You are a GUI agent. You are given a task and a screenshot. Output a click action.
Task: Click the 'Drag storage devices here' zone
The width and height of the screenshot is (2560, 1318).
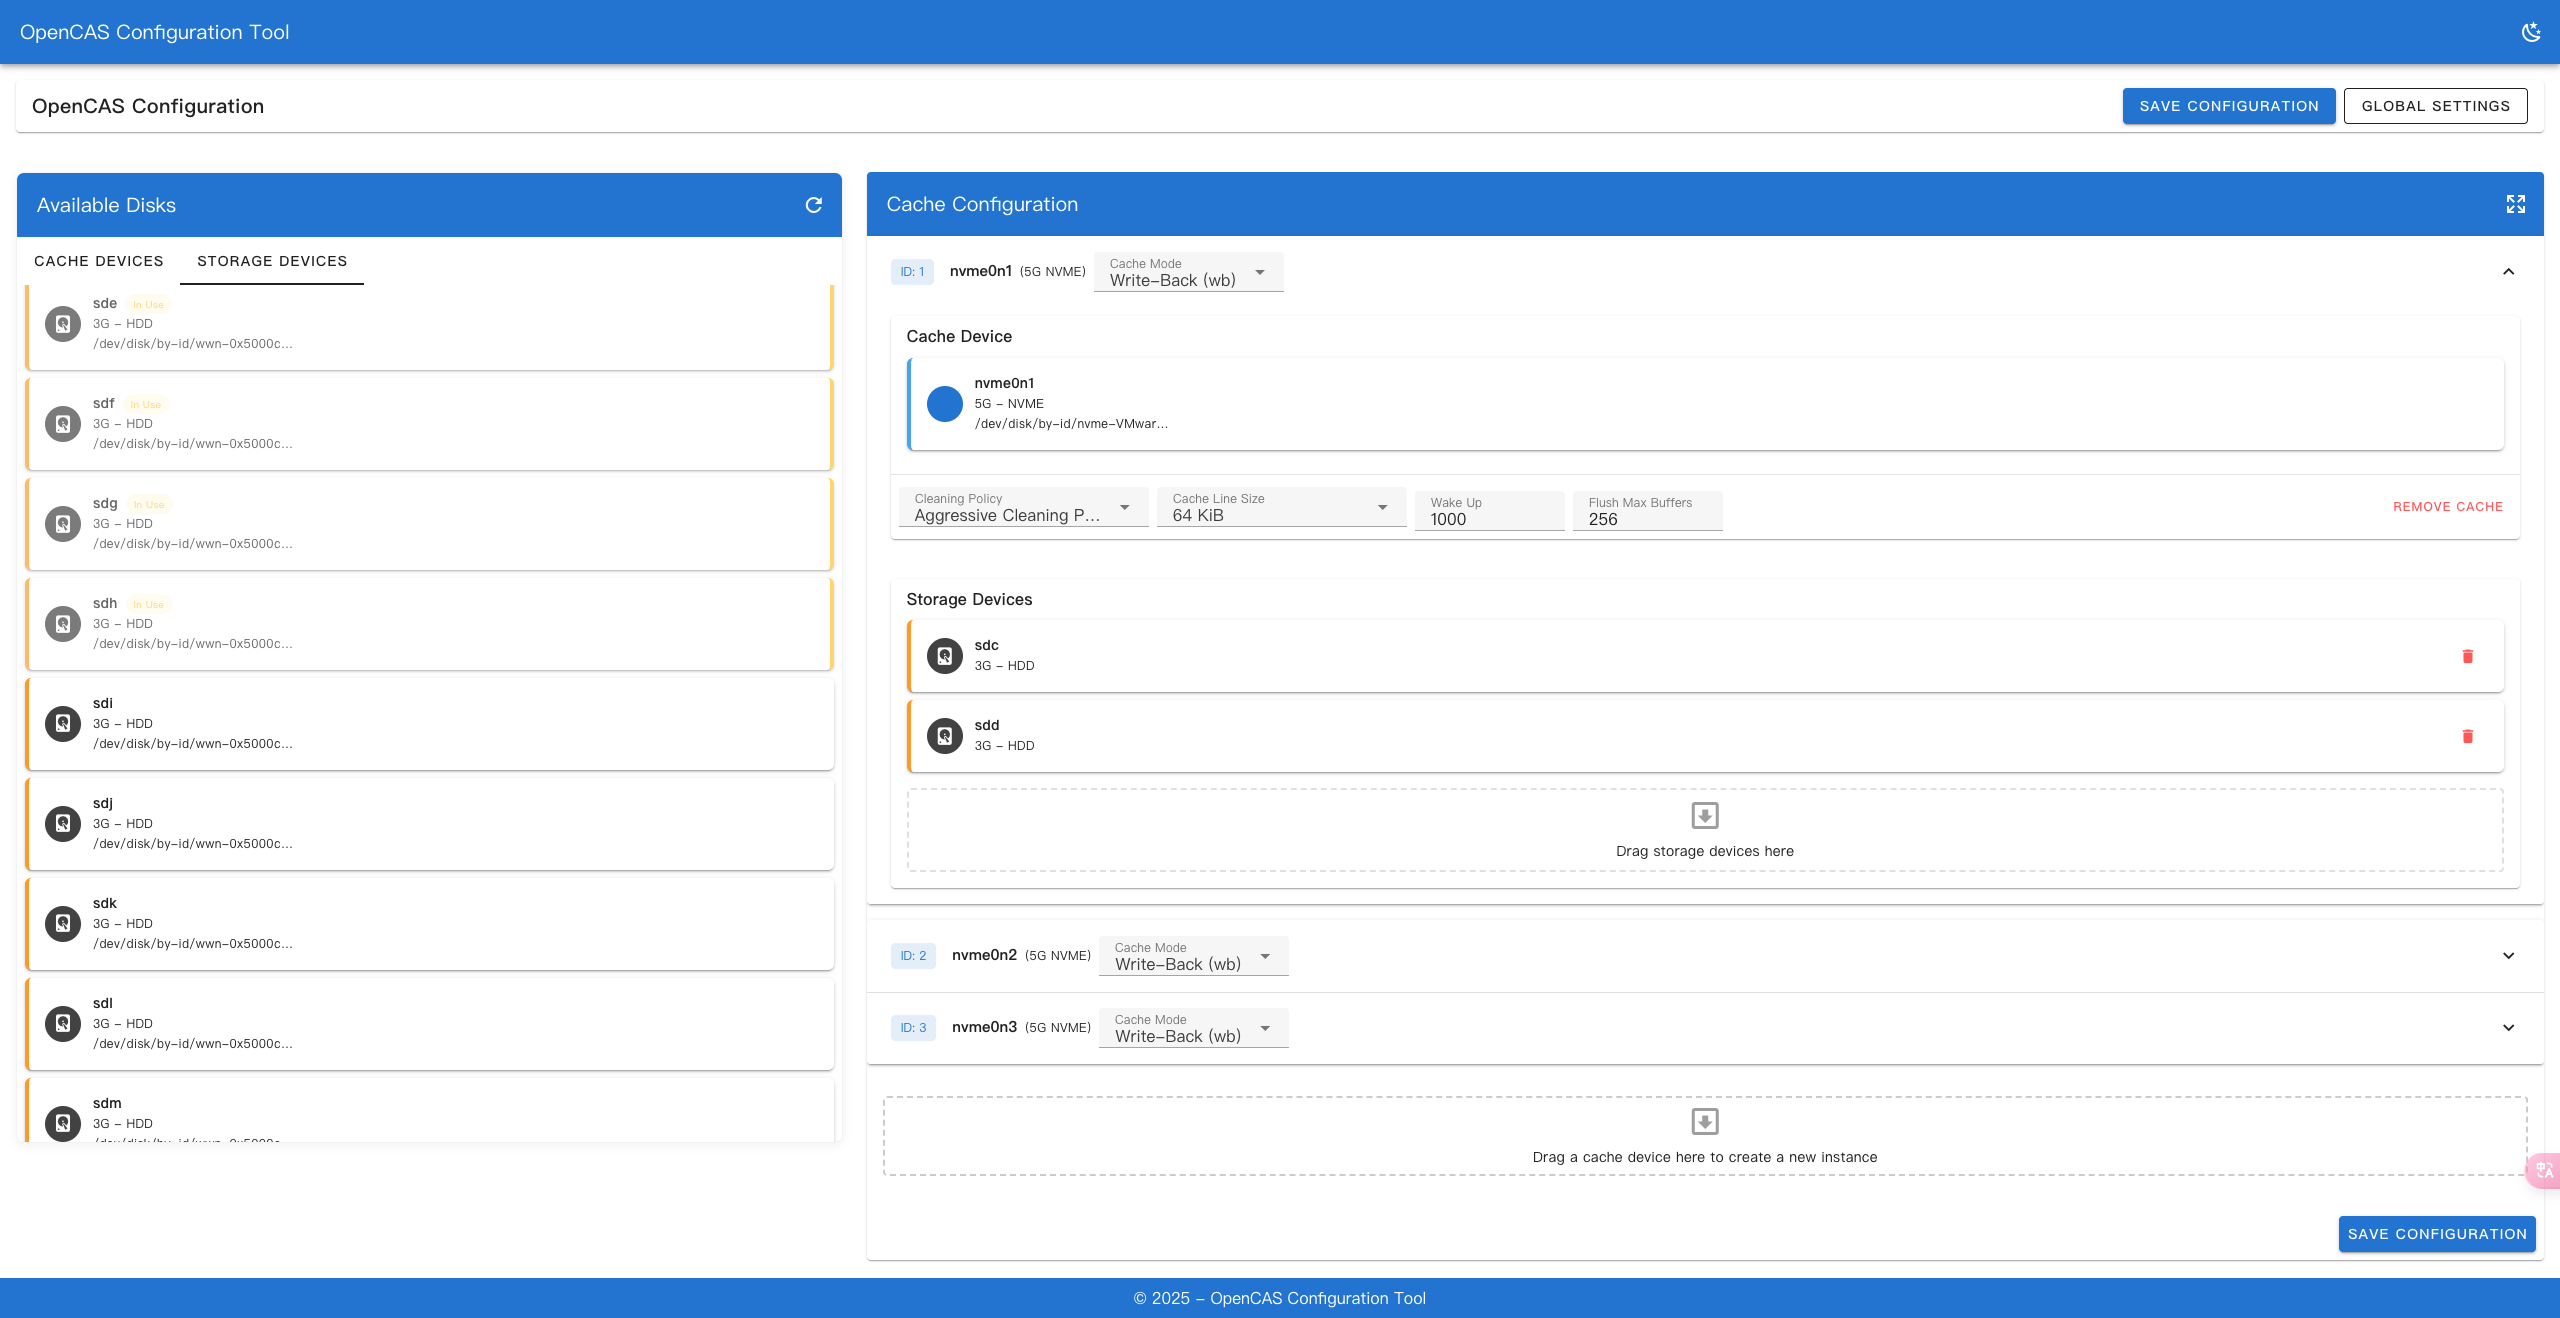click(1705, 830)
